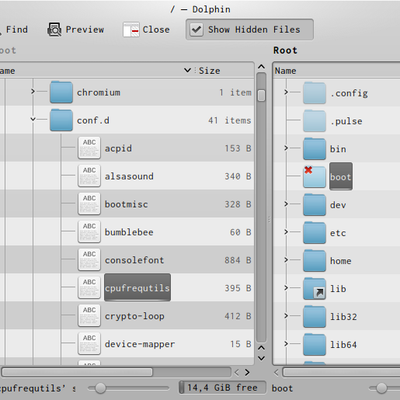
Task: Click the sort order arrow in left header
Action: click(187, 70)
